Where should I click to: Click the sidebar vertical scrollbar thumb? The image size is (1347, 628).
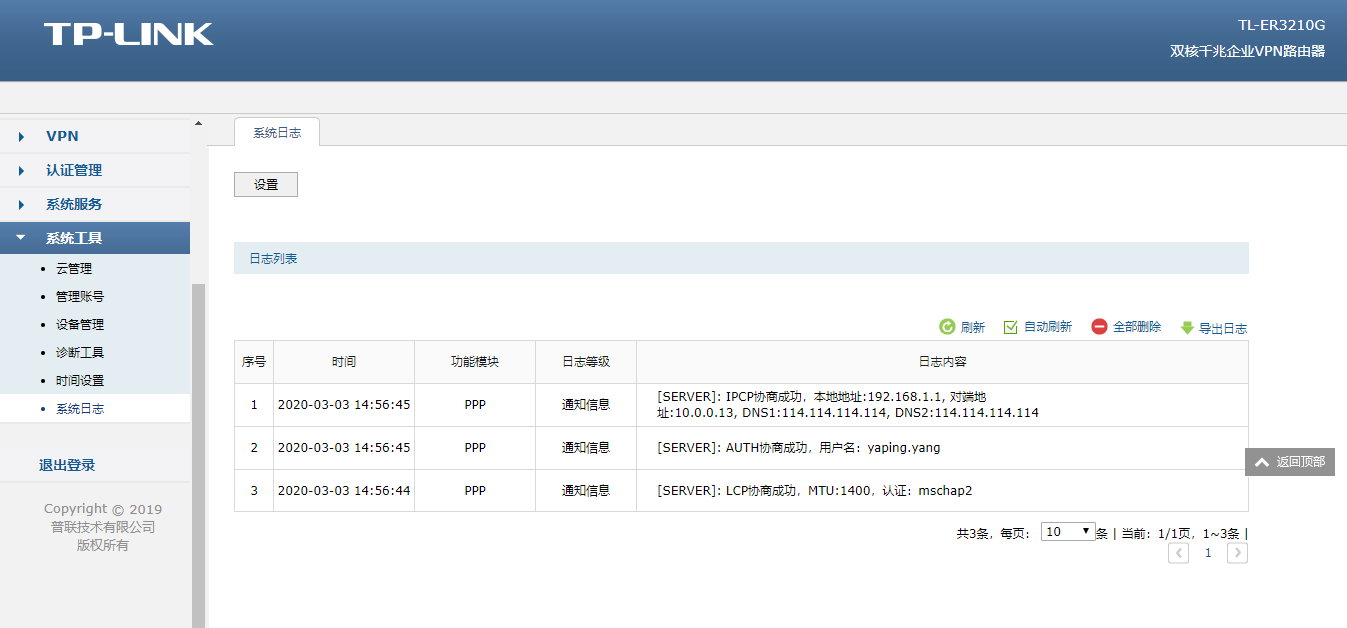[x=198, y=455]
